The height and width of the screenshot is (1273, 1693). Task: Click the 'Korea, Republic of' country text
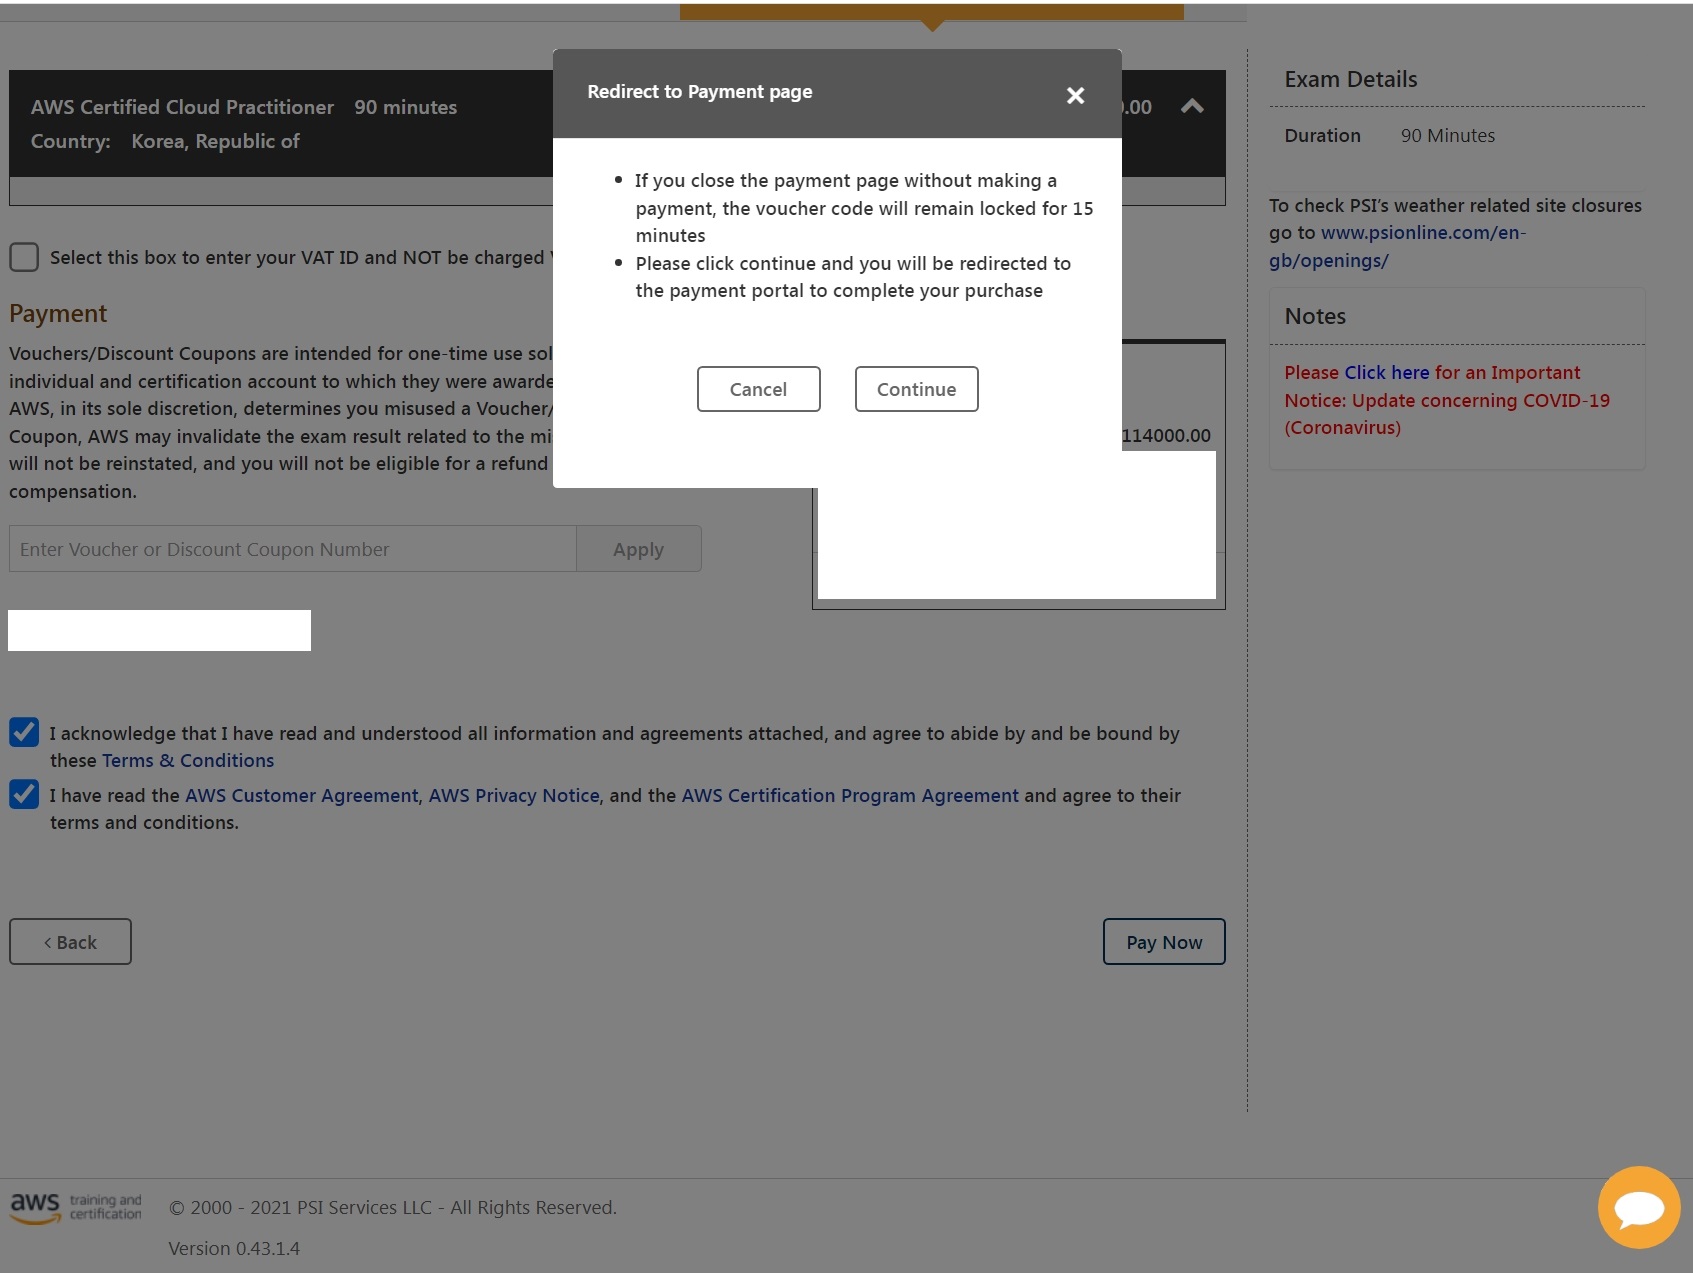(215, 141)
